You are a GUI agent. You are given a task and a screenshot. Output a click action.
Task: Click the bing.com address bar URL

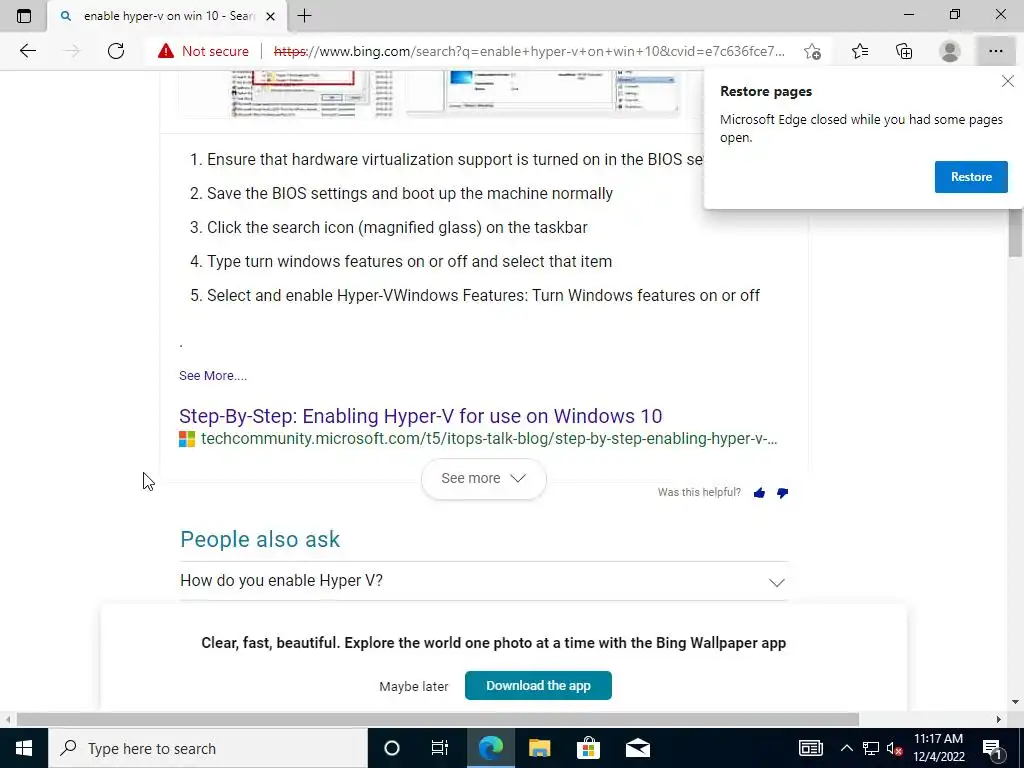point(529,51)
